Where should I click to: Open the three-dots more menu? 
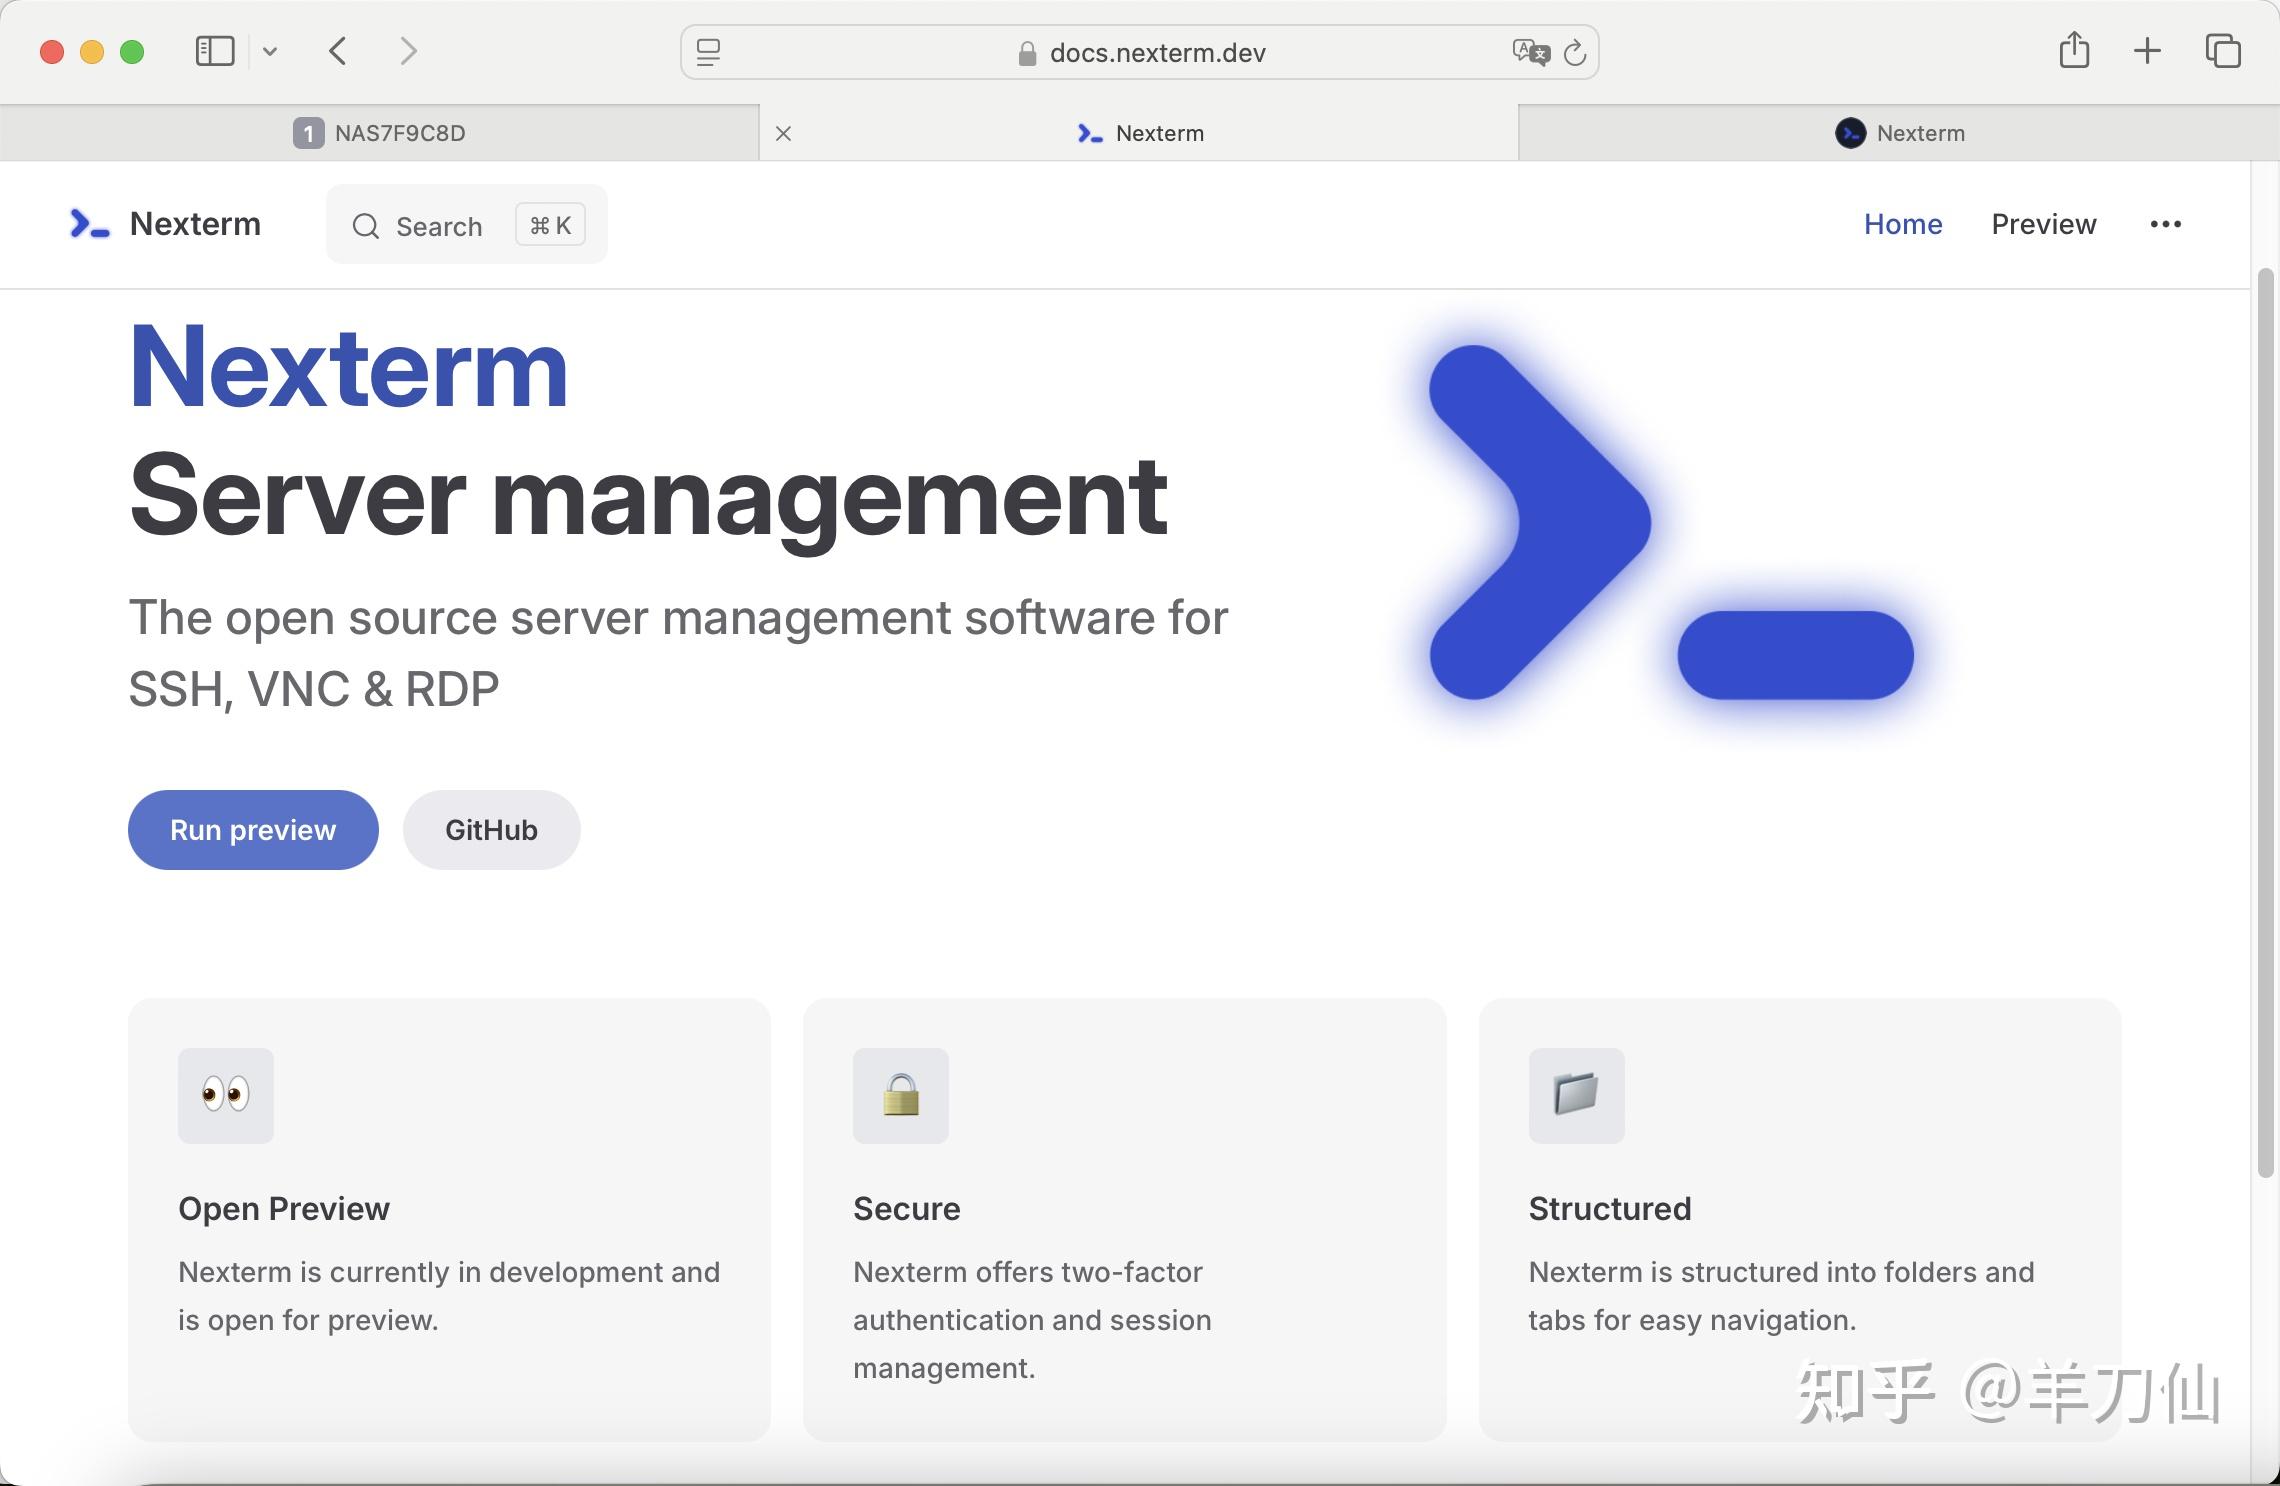[x=2165, y=224]
